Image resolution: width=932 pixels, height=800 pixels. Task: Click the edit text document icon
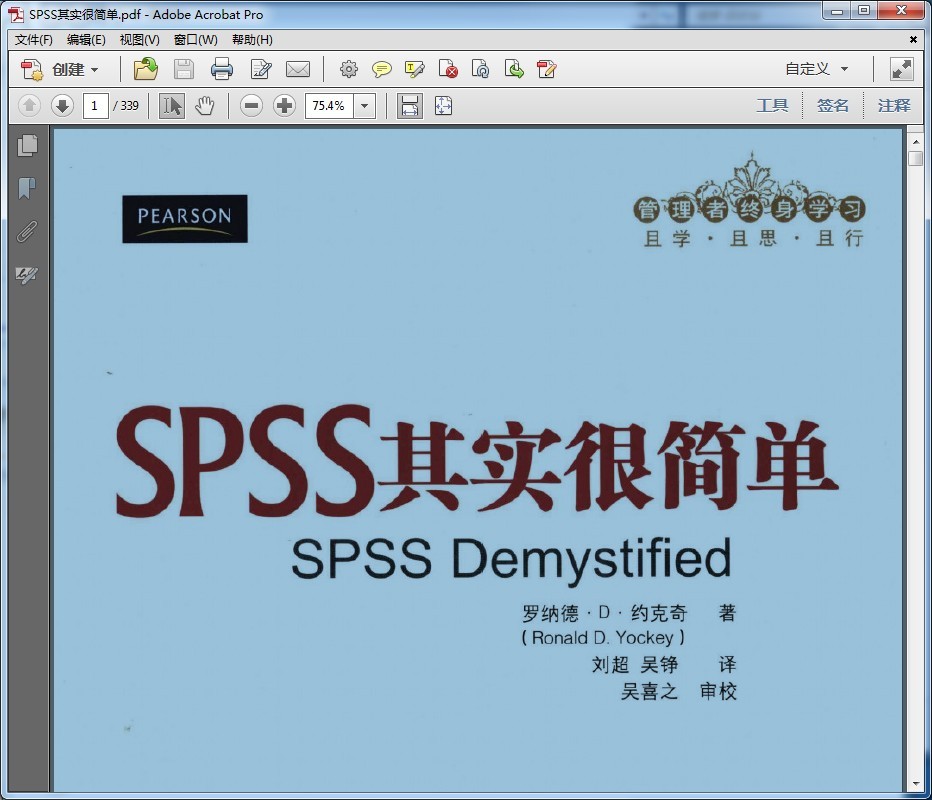point(261,69)
